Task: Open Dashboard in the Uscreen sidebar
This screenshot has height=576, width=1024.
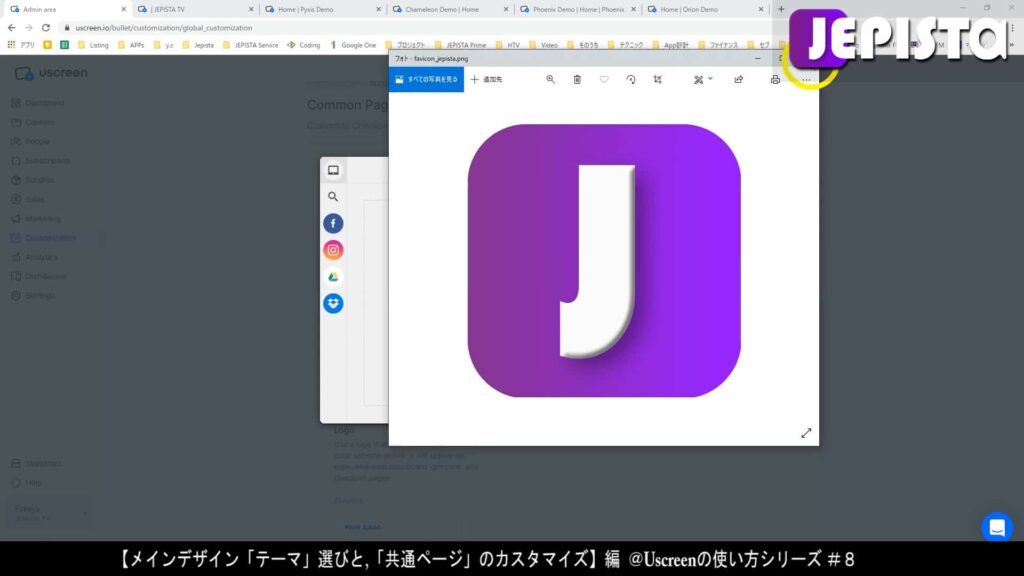Action: 38,103
